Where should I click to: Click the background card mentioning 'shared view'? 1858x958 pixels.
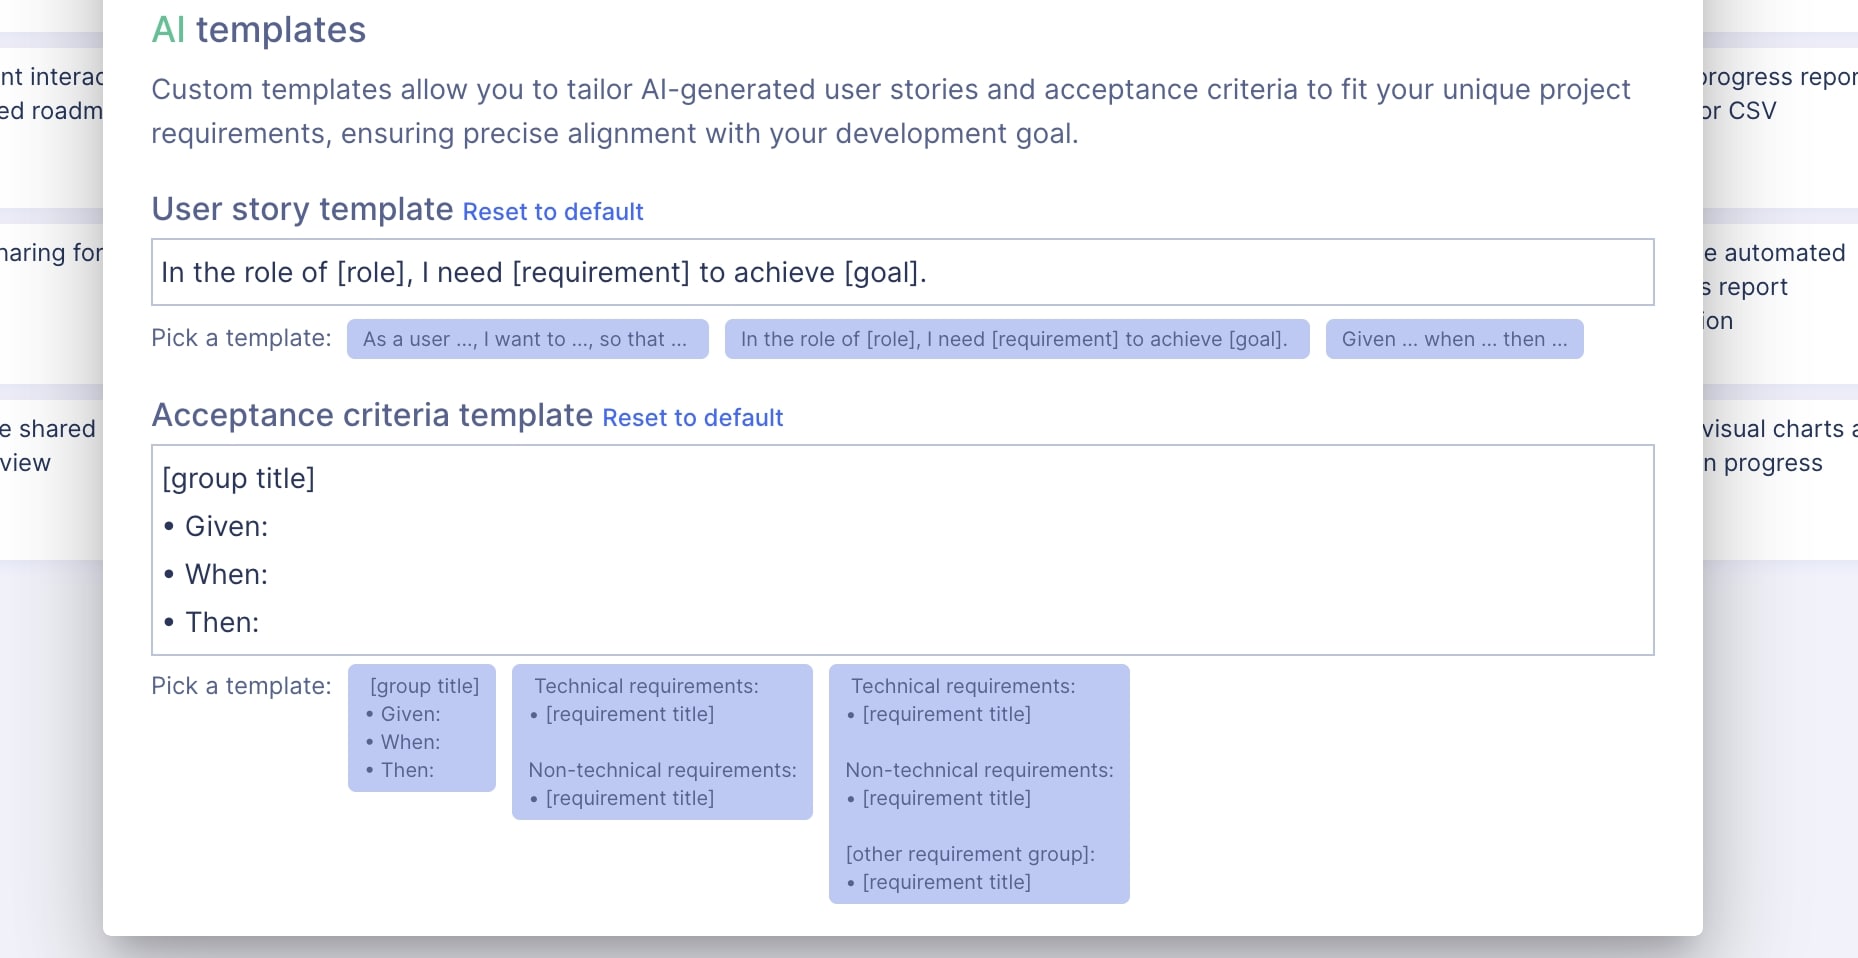point(48,446)
